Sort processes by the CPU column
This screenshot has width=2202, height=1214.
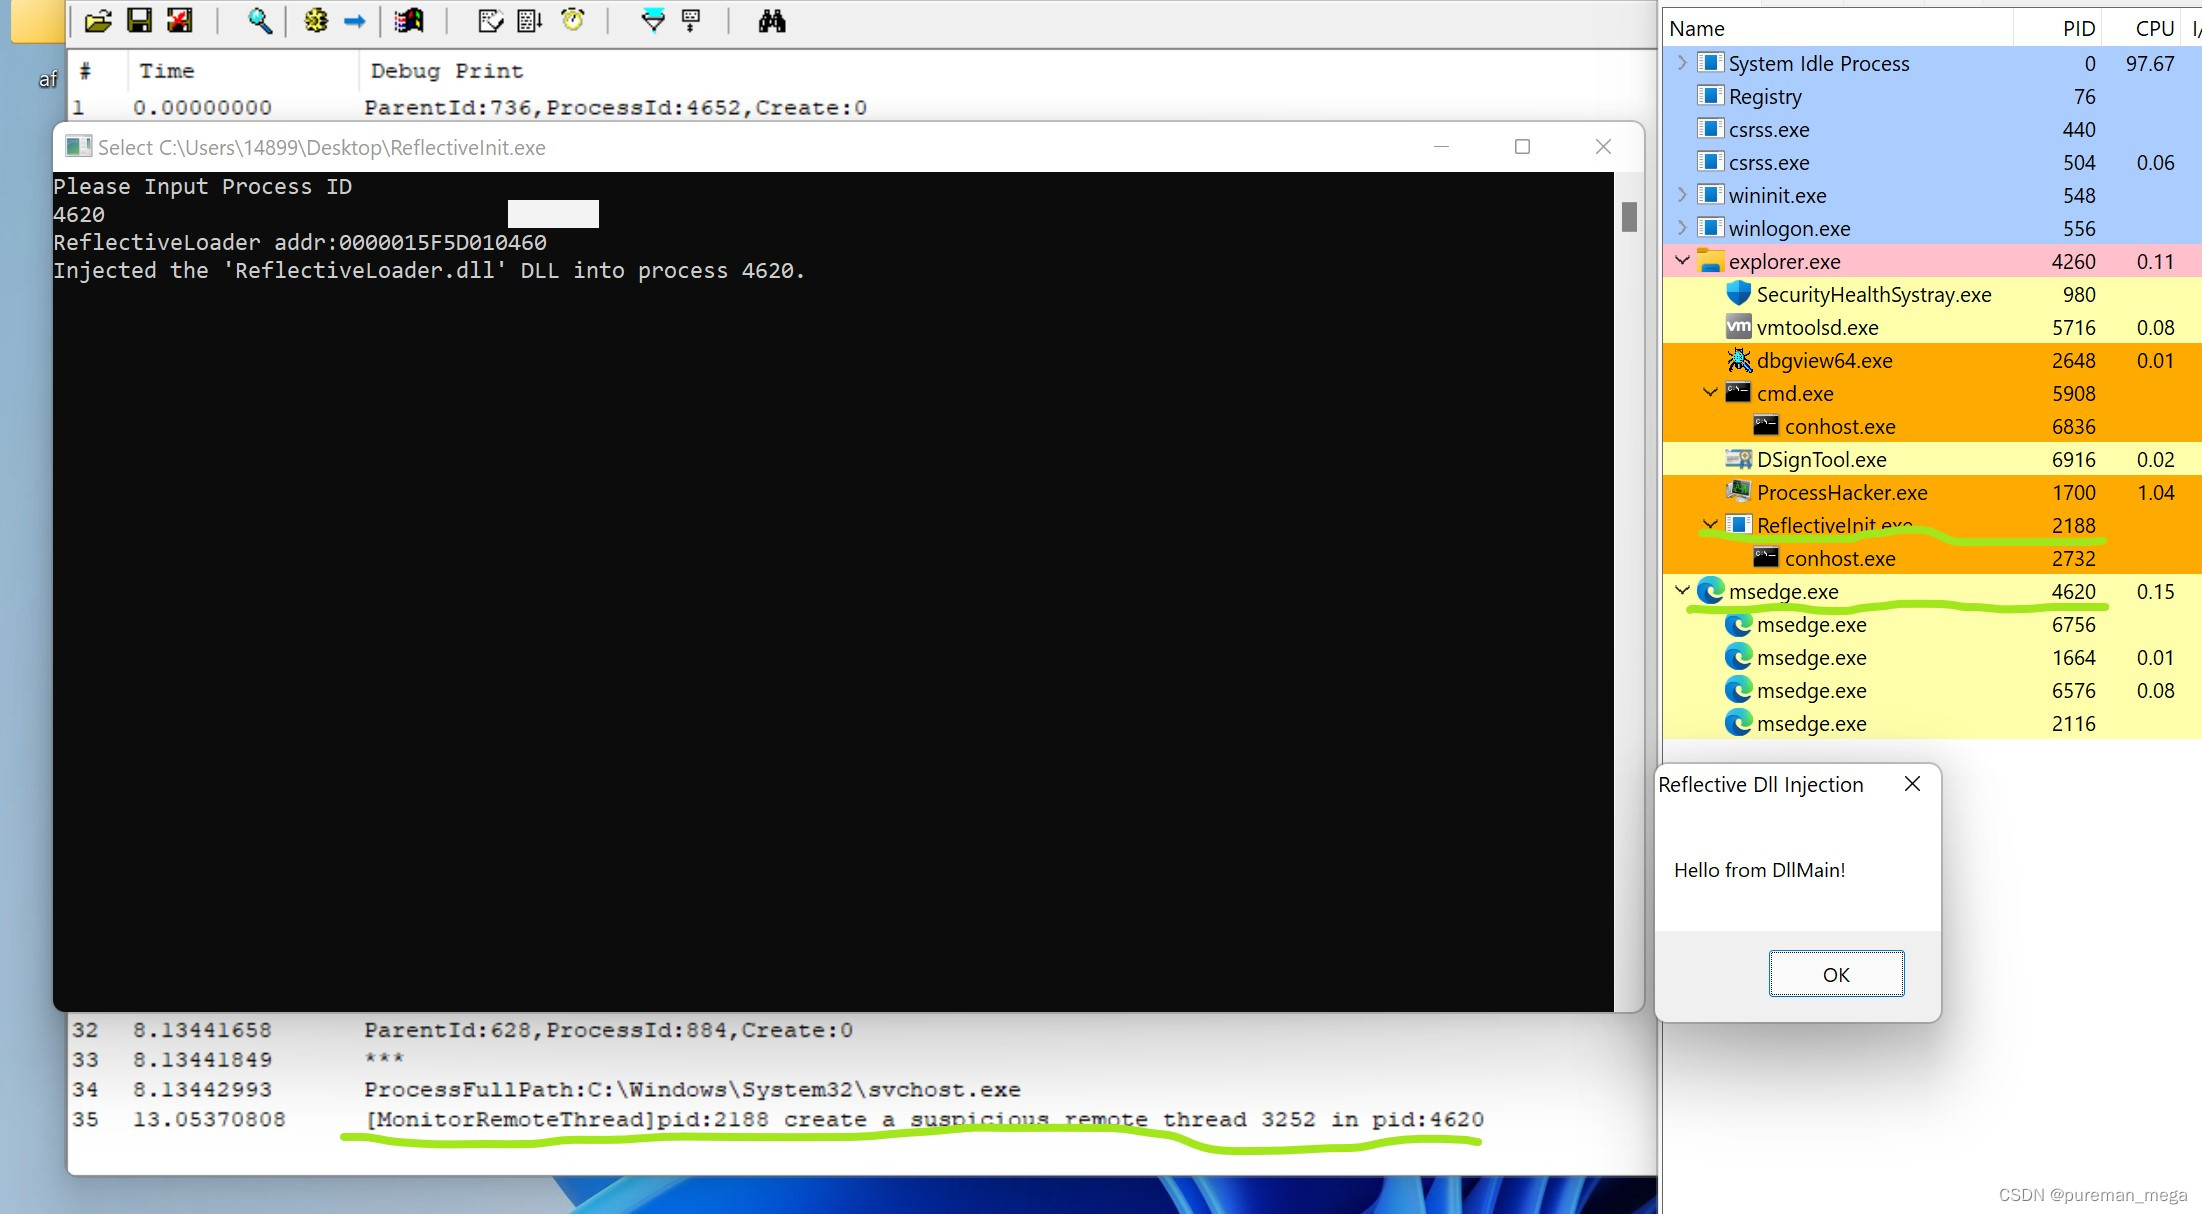click(2154, 28)
